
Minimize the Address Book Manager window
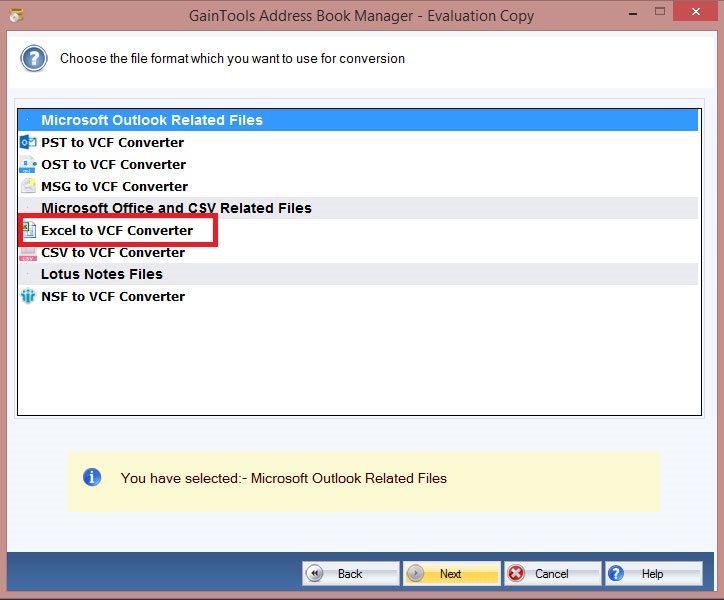(x=633, y=13)
